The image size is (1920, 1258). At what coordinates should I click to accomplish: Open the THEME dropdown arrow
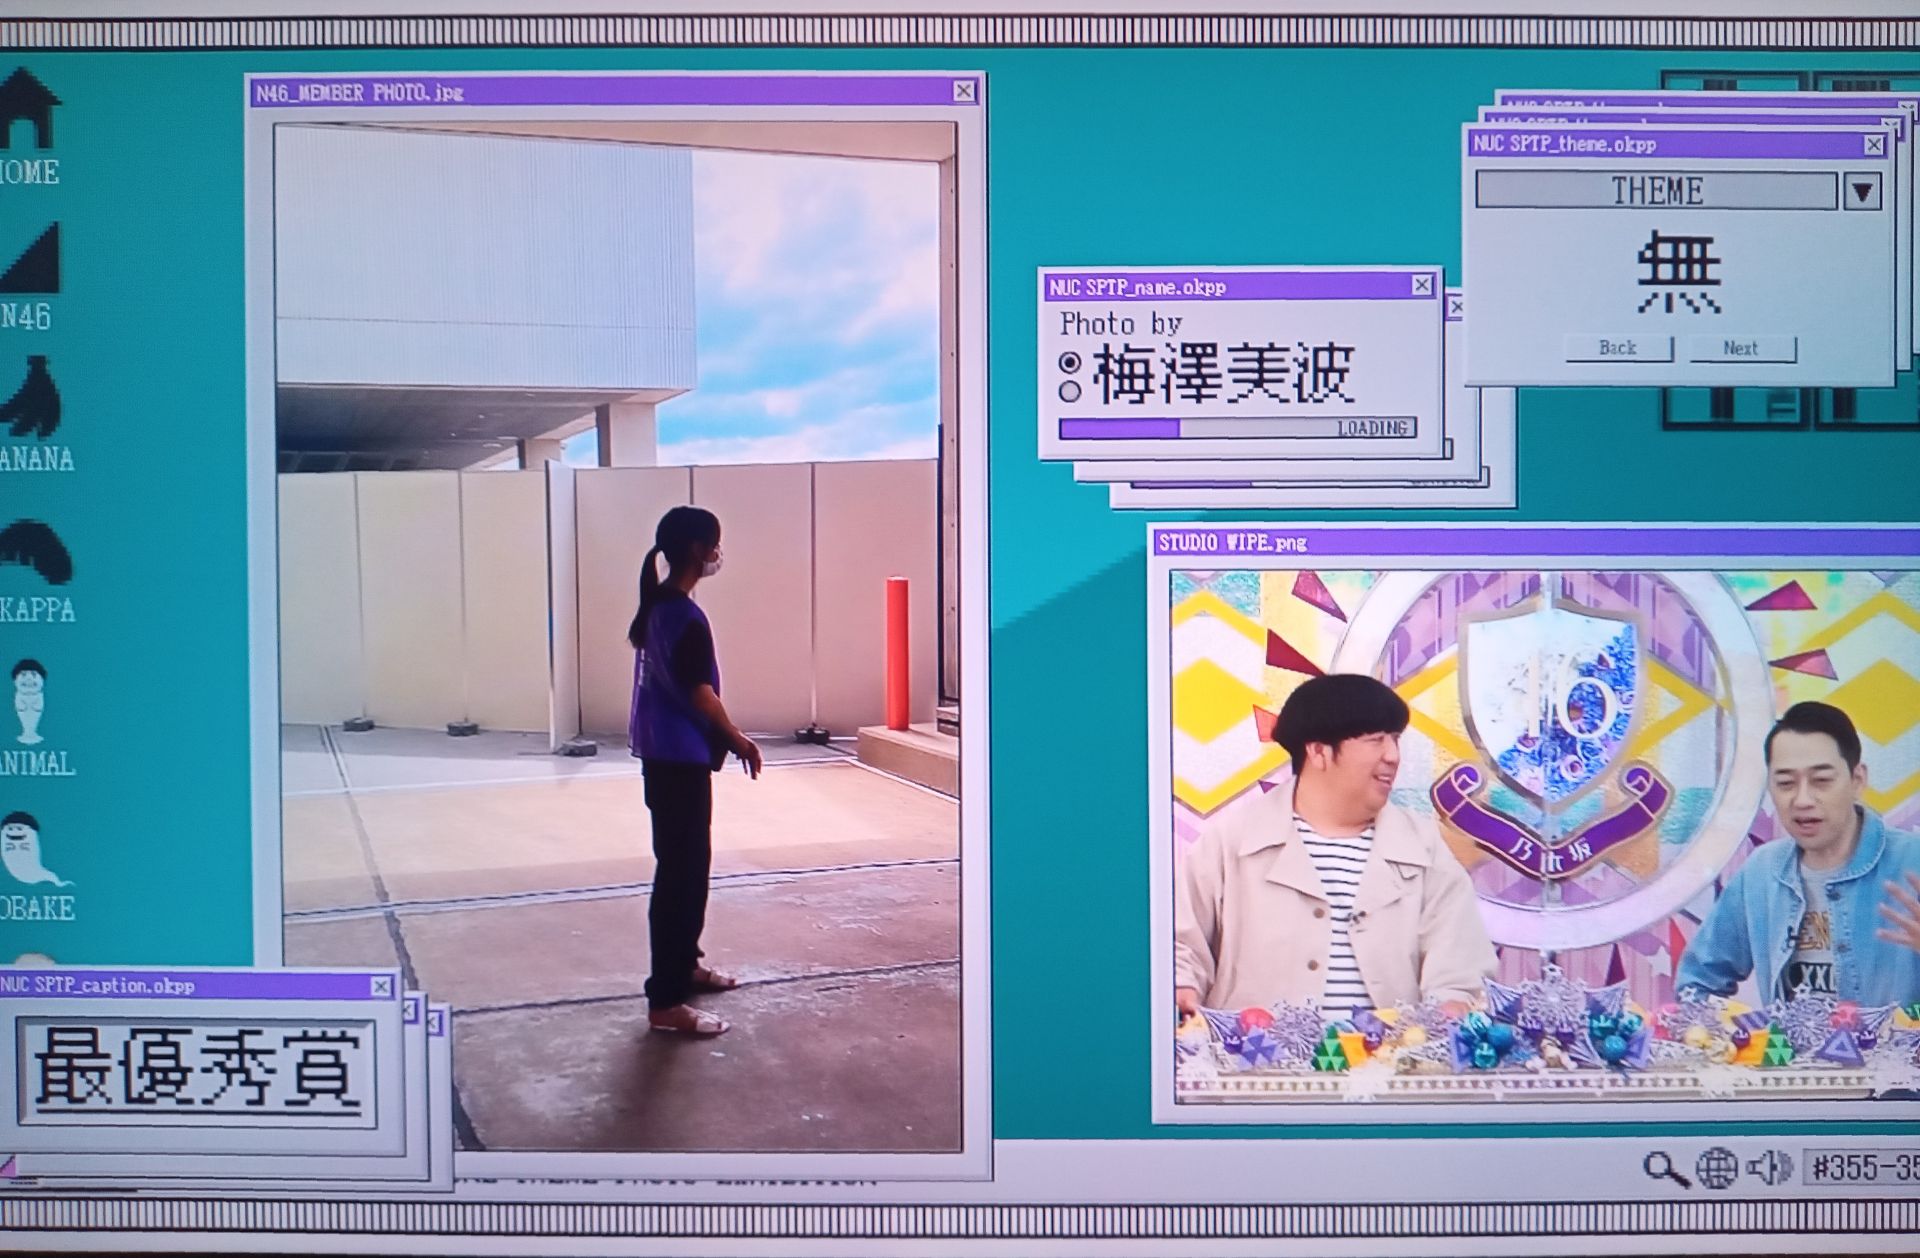click(1864, 189)
